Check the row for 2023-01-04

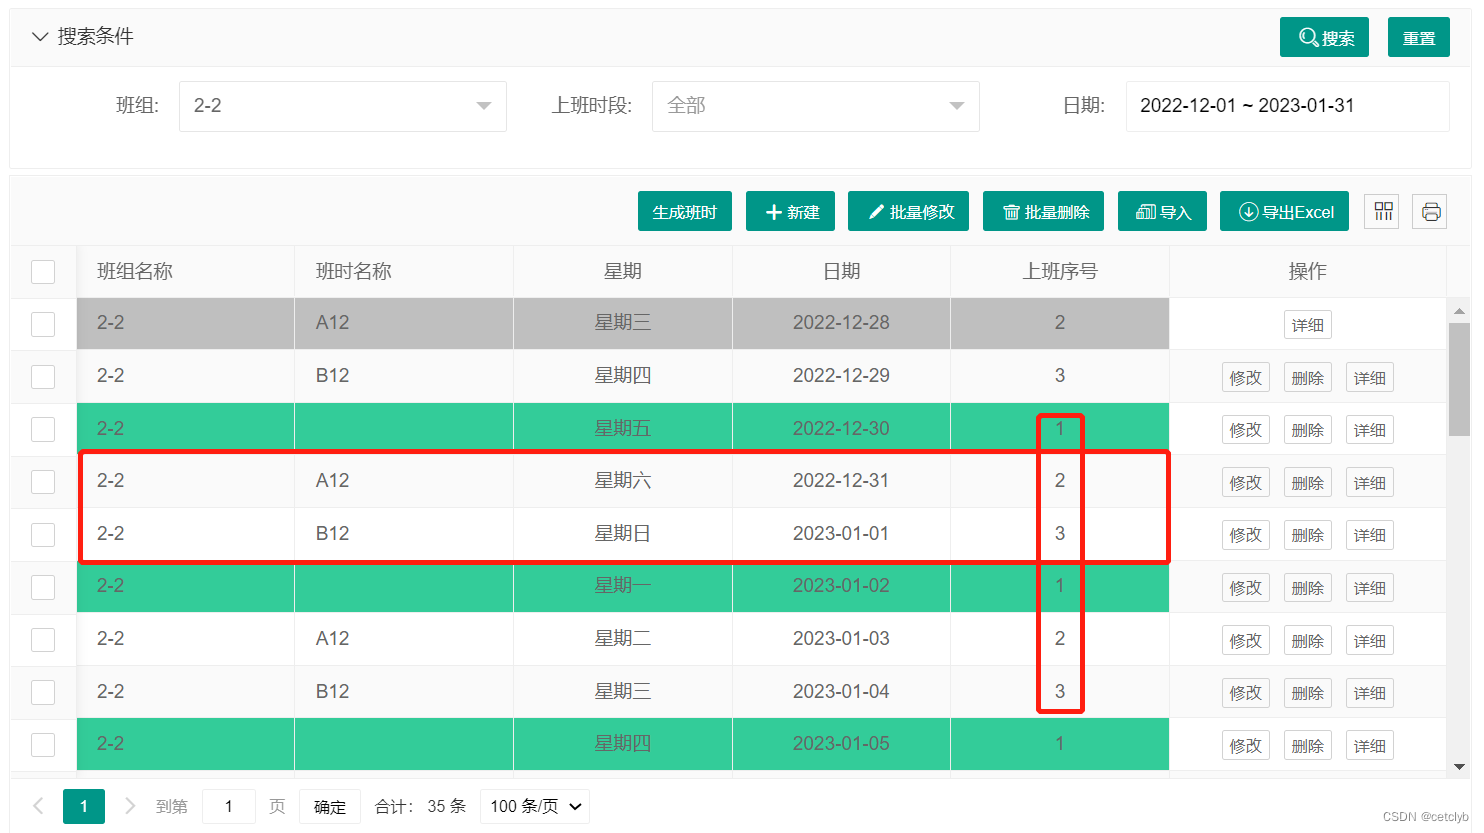(x=43, y=692)
